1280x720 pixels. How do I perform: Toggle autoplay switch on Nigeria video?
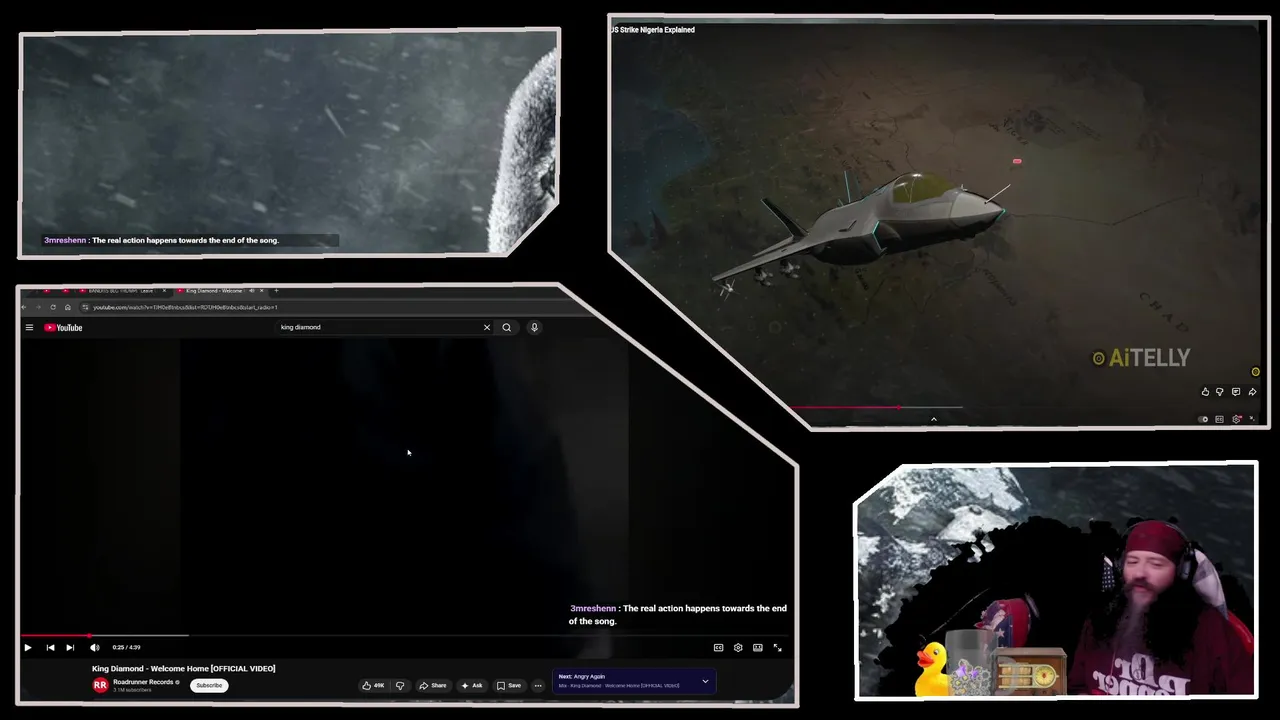tap(1204, 419)
